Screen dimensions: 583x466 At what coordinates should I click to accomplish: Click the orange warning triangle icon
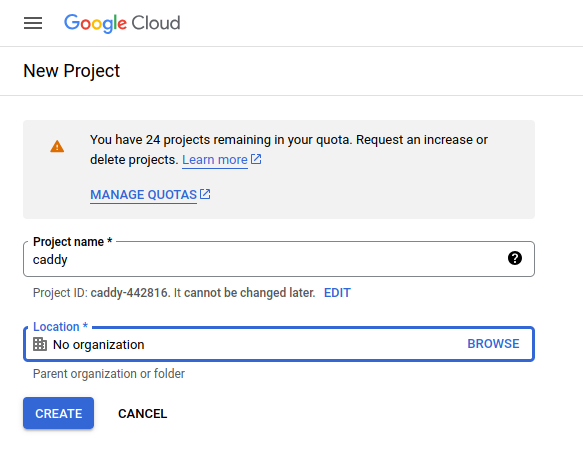point(57,147)
